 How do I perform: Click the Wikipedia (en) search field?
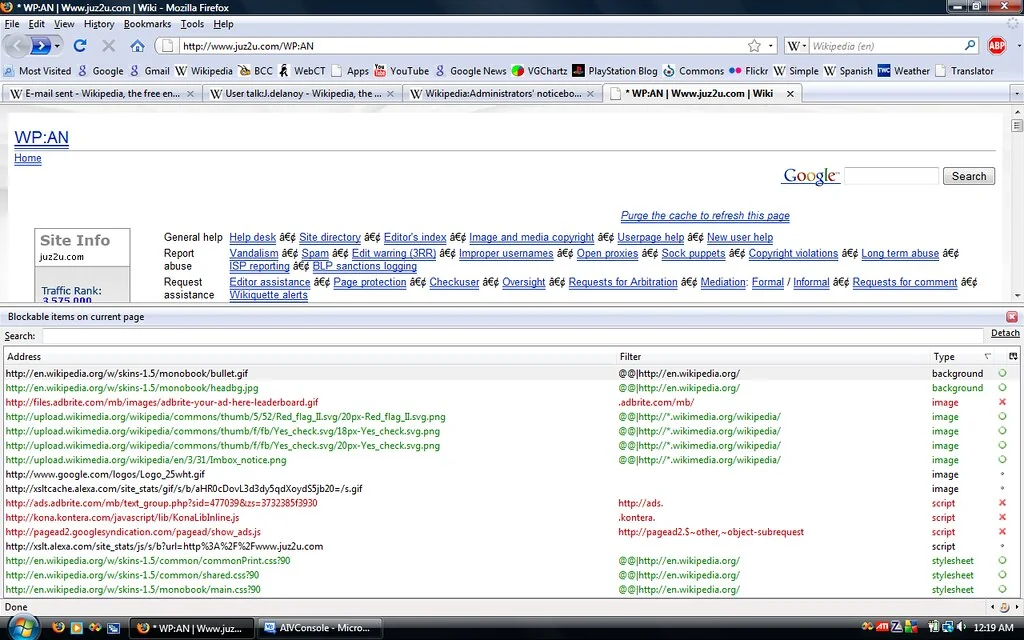886,46
